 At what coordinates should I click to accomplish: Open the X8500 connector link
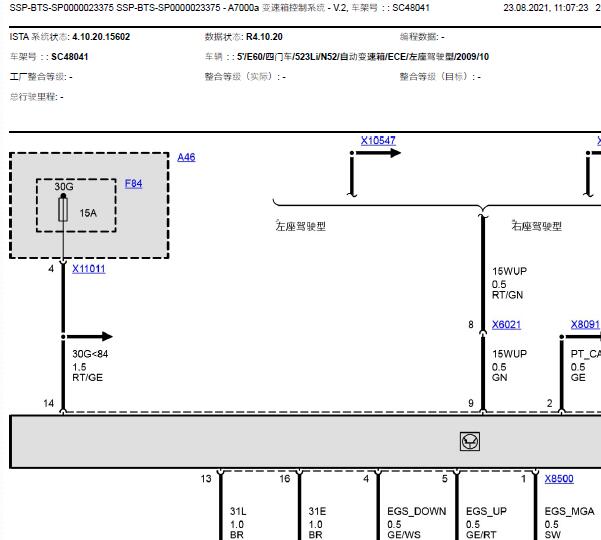point(559,478)
